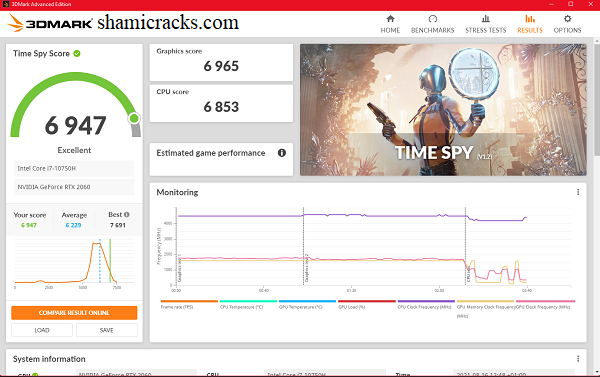Click the info icon beside Estimated game performance

pyautogui.click(x=282, y=153)
